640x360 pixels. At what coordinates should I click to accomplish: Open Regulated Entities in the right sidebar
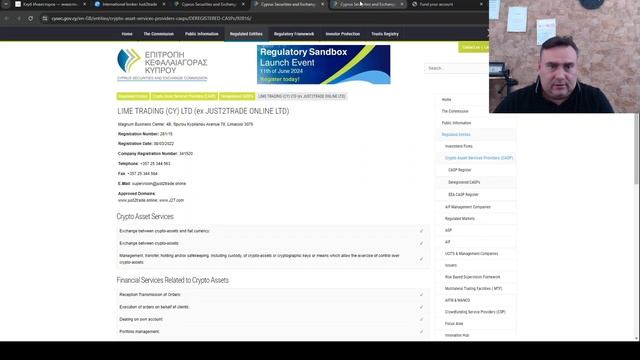[x=456, y=134]
